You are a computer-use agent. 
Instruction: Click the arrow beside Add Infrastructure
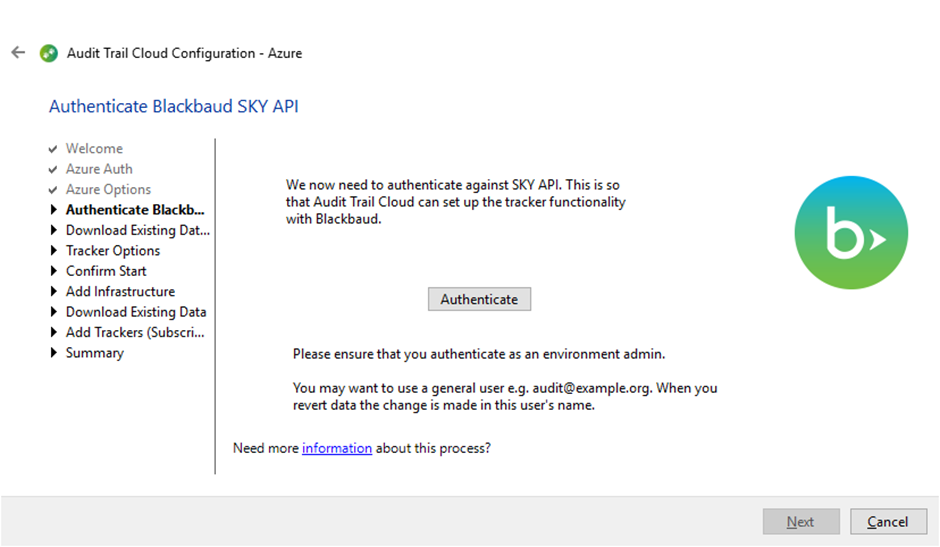[x=53, y=291]
